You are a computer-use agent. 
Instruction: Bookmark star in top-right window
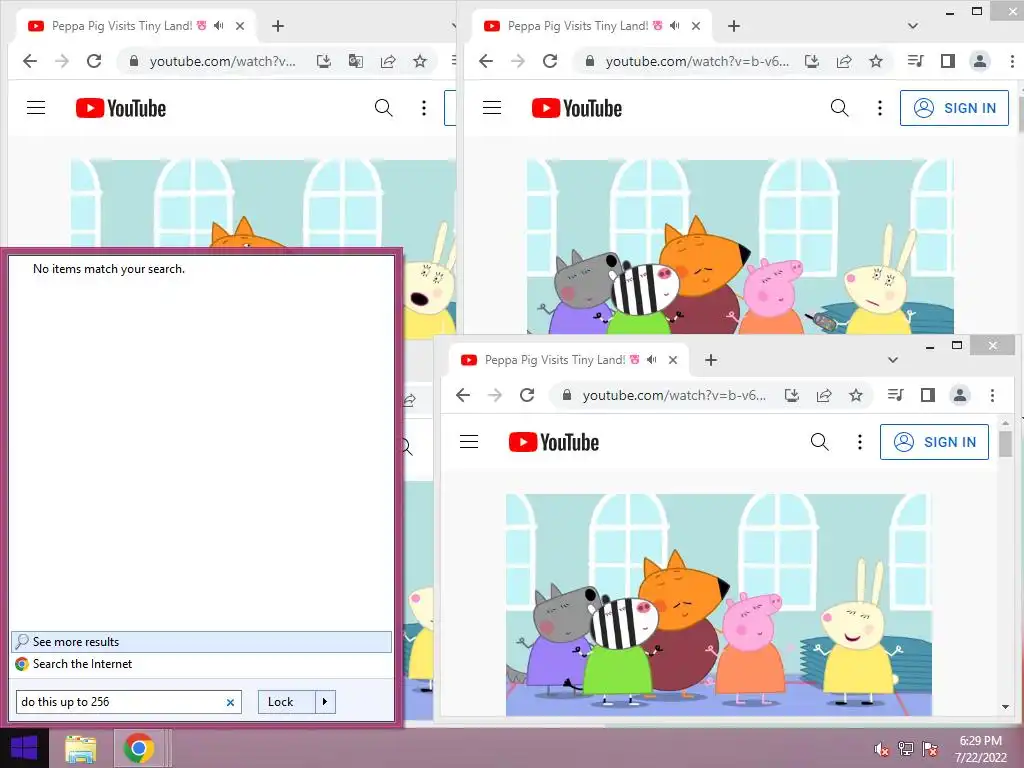click(876, 61)
